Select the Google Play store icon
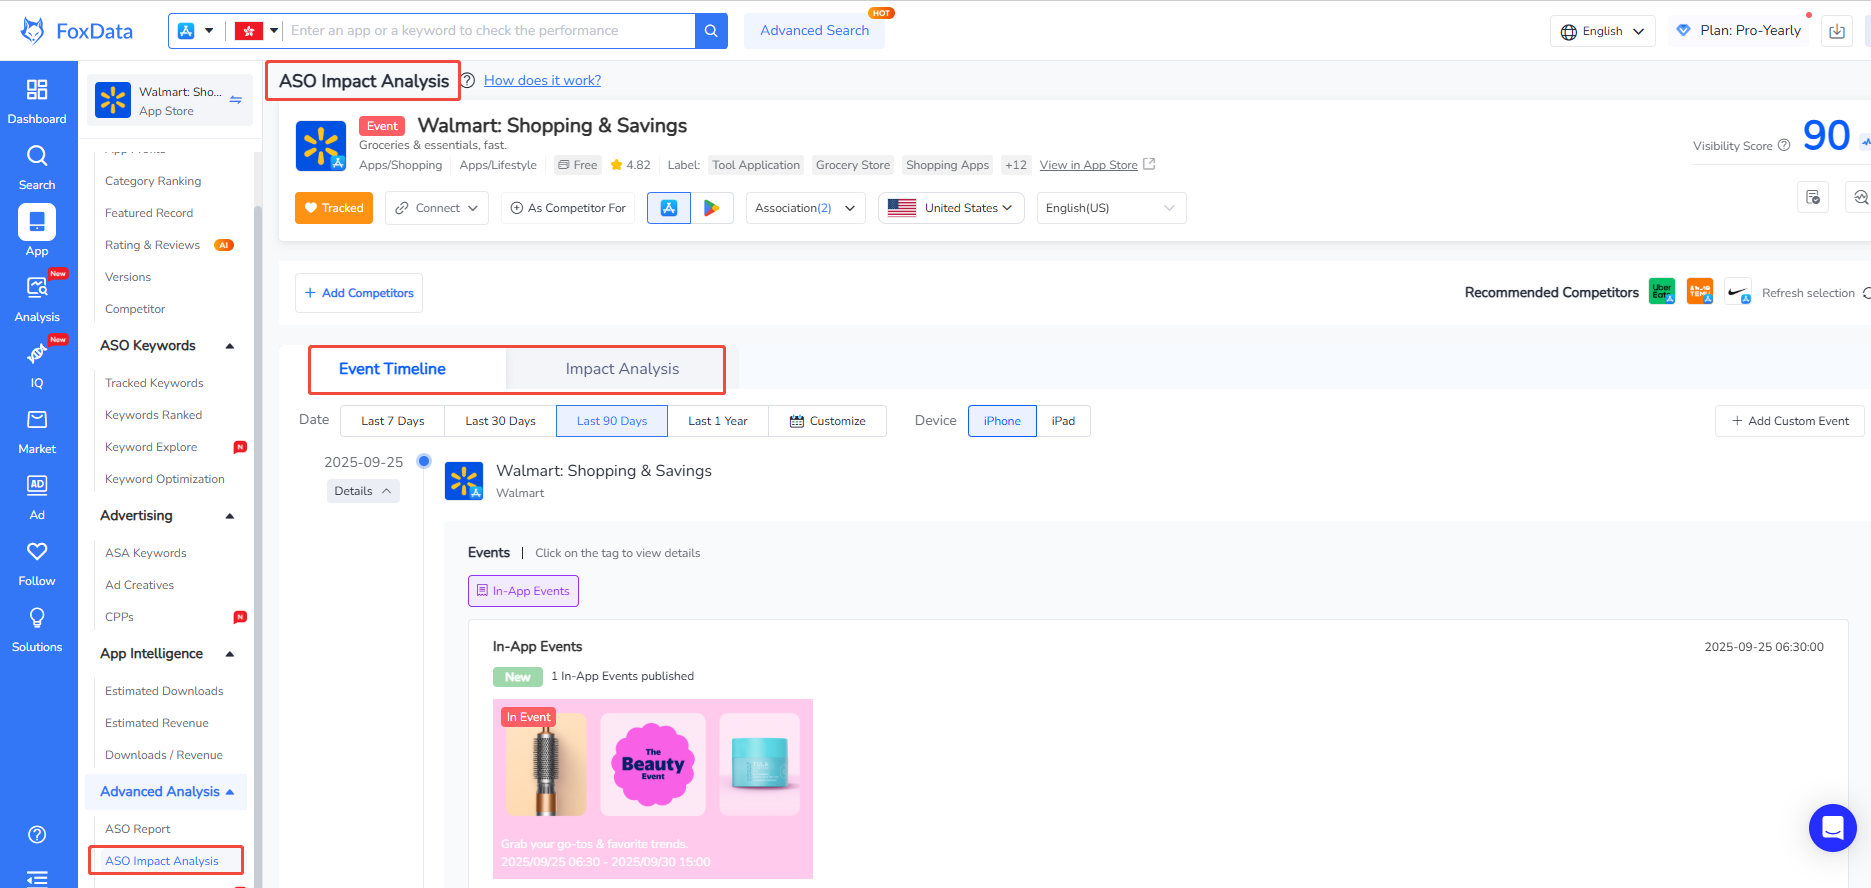1871x888 pixels. [x=712, y=208]
